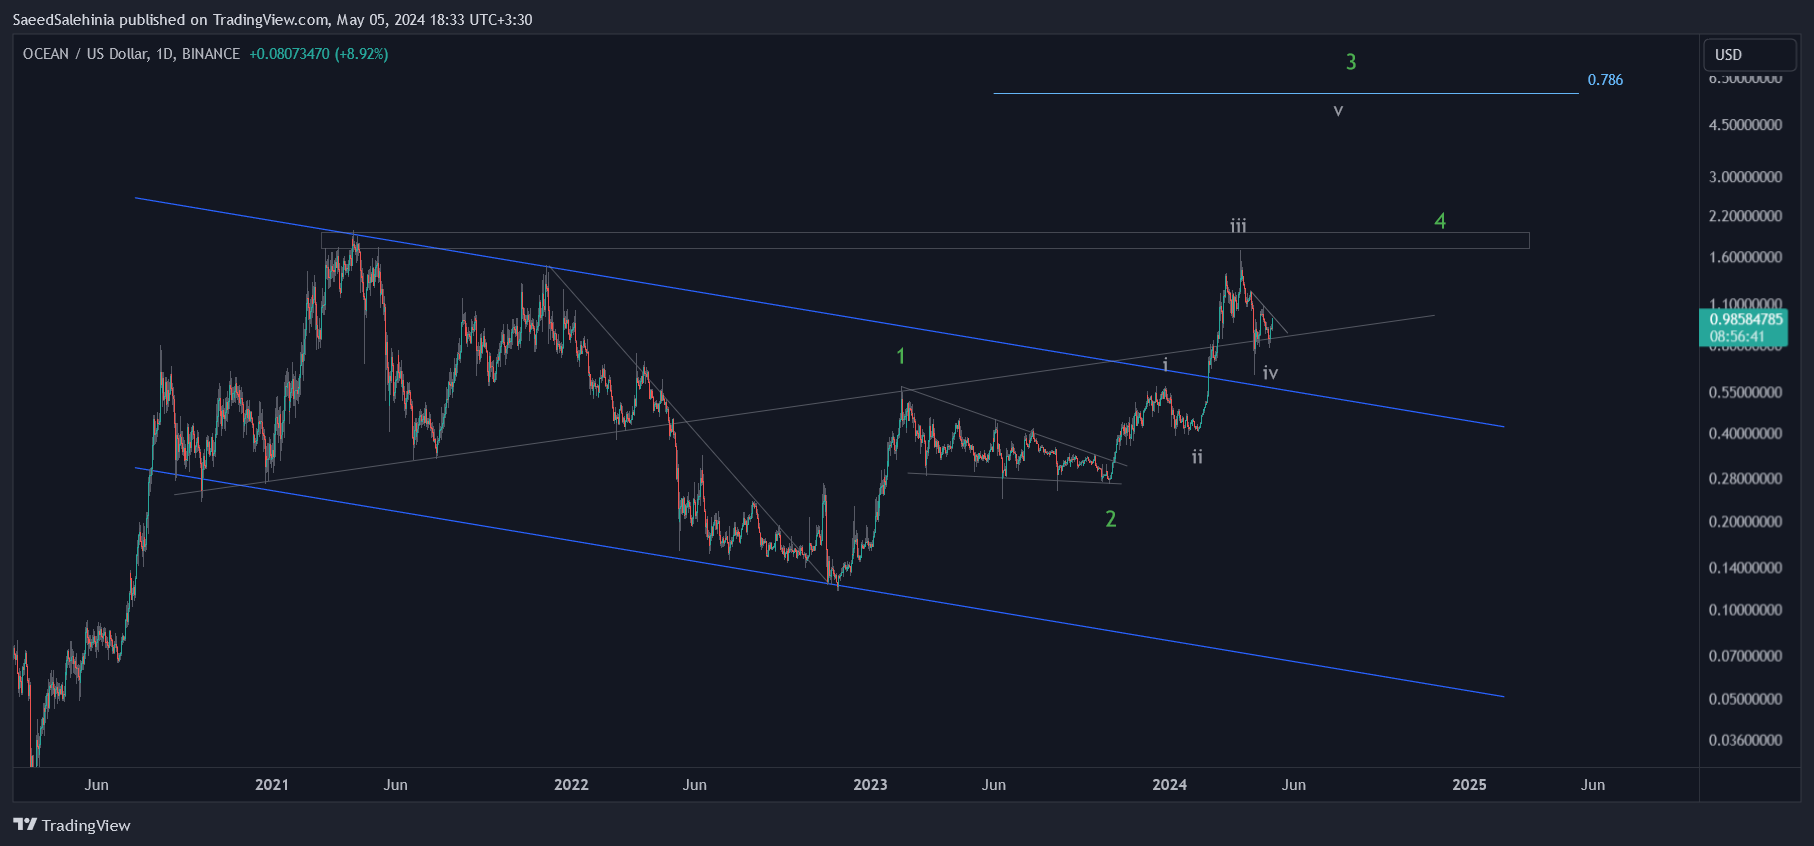Click the price change +0.08073470 (+8.92%)
Screen dimensions: 1814x846
pyautogui.click(x=319, y=54)
